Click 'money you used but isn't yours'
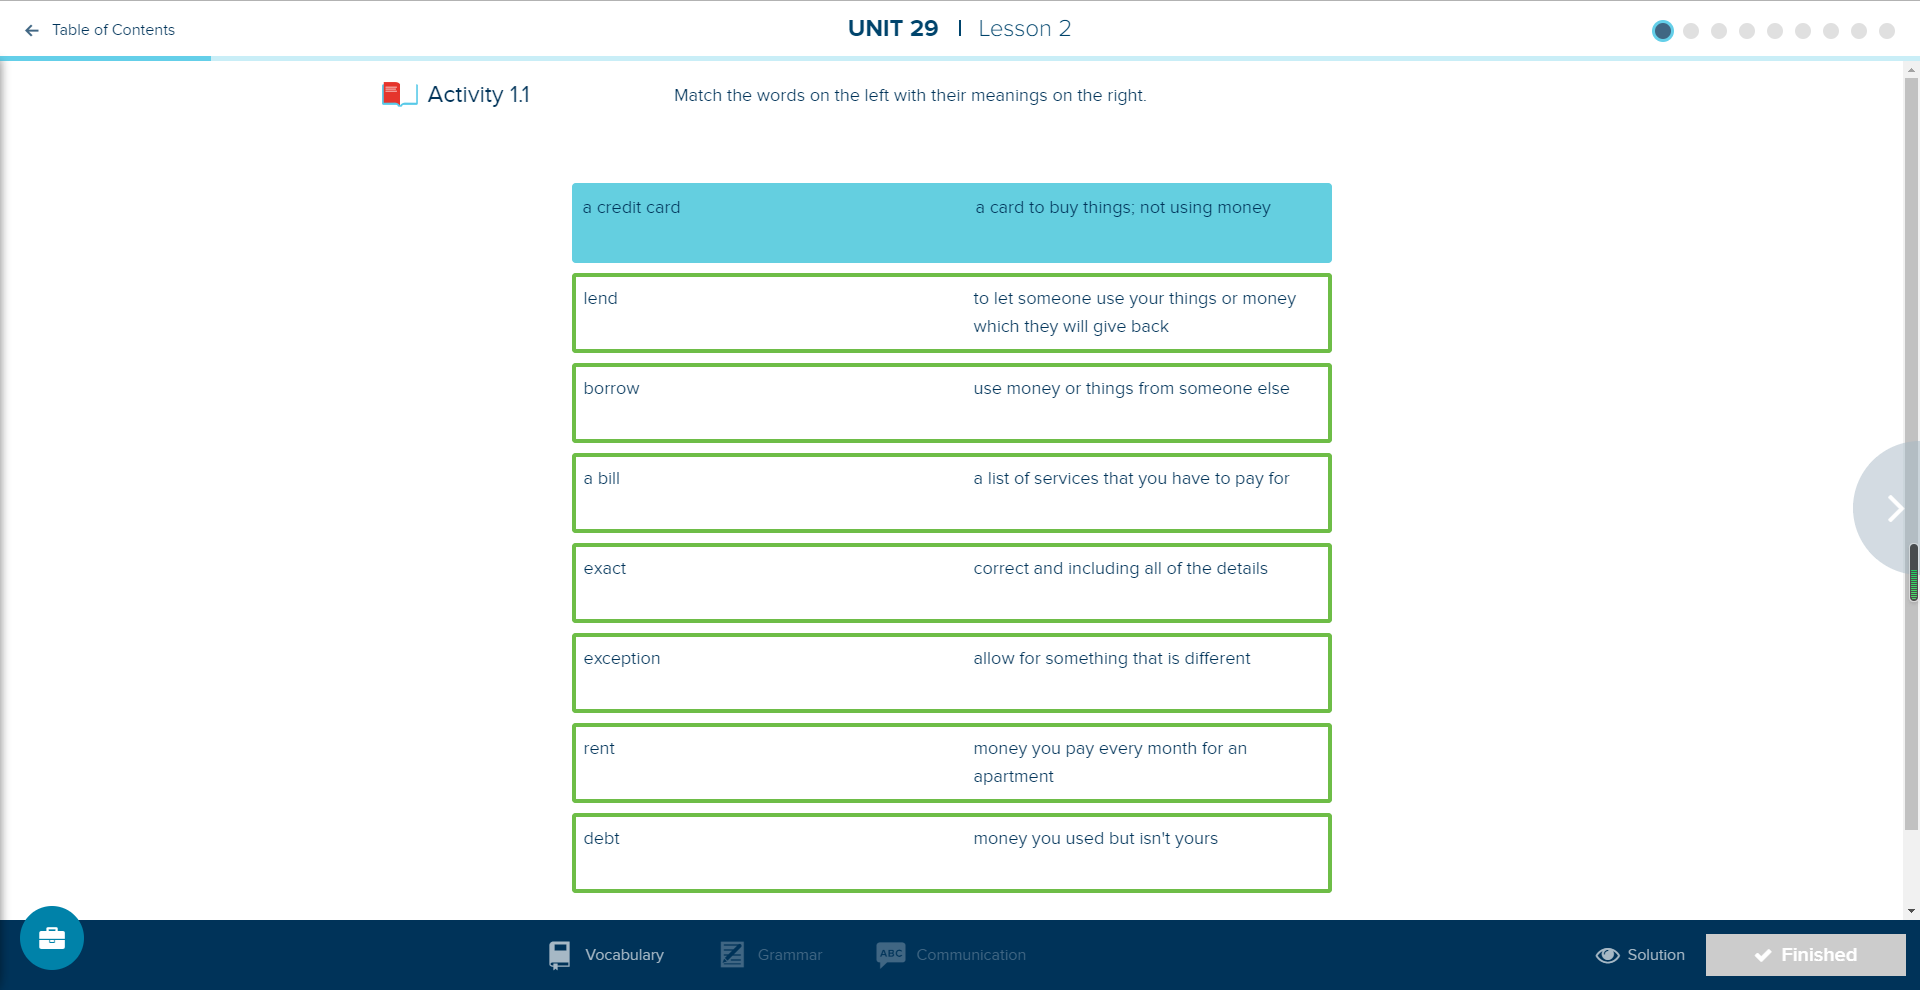 [x=1095, y=838]
